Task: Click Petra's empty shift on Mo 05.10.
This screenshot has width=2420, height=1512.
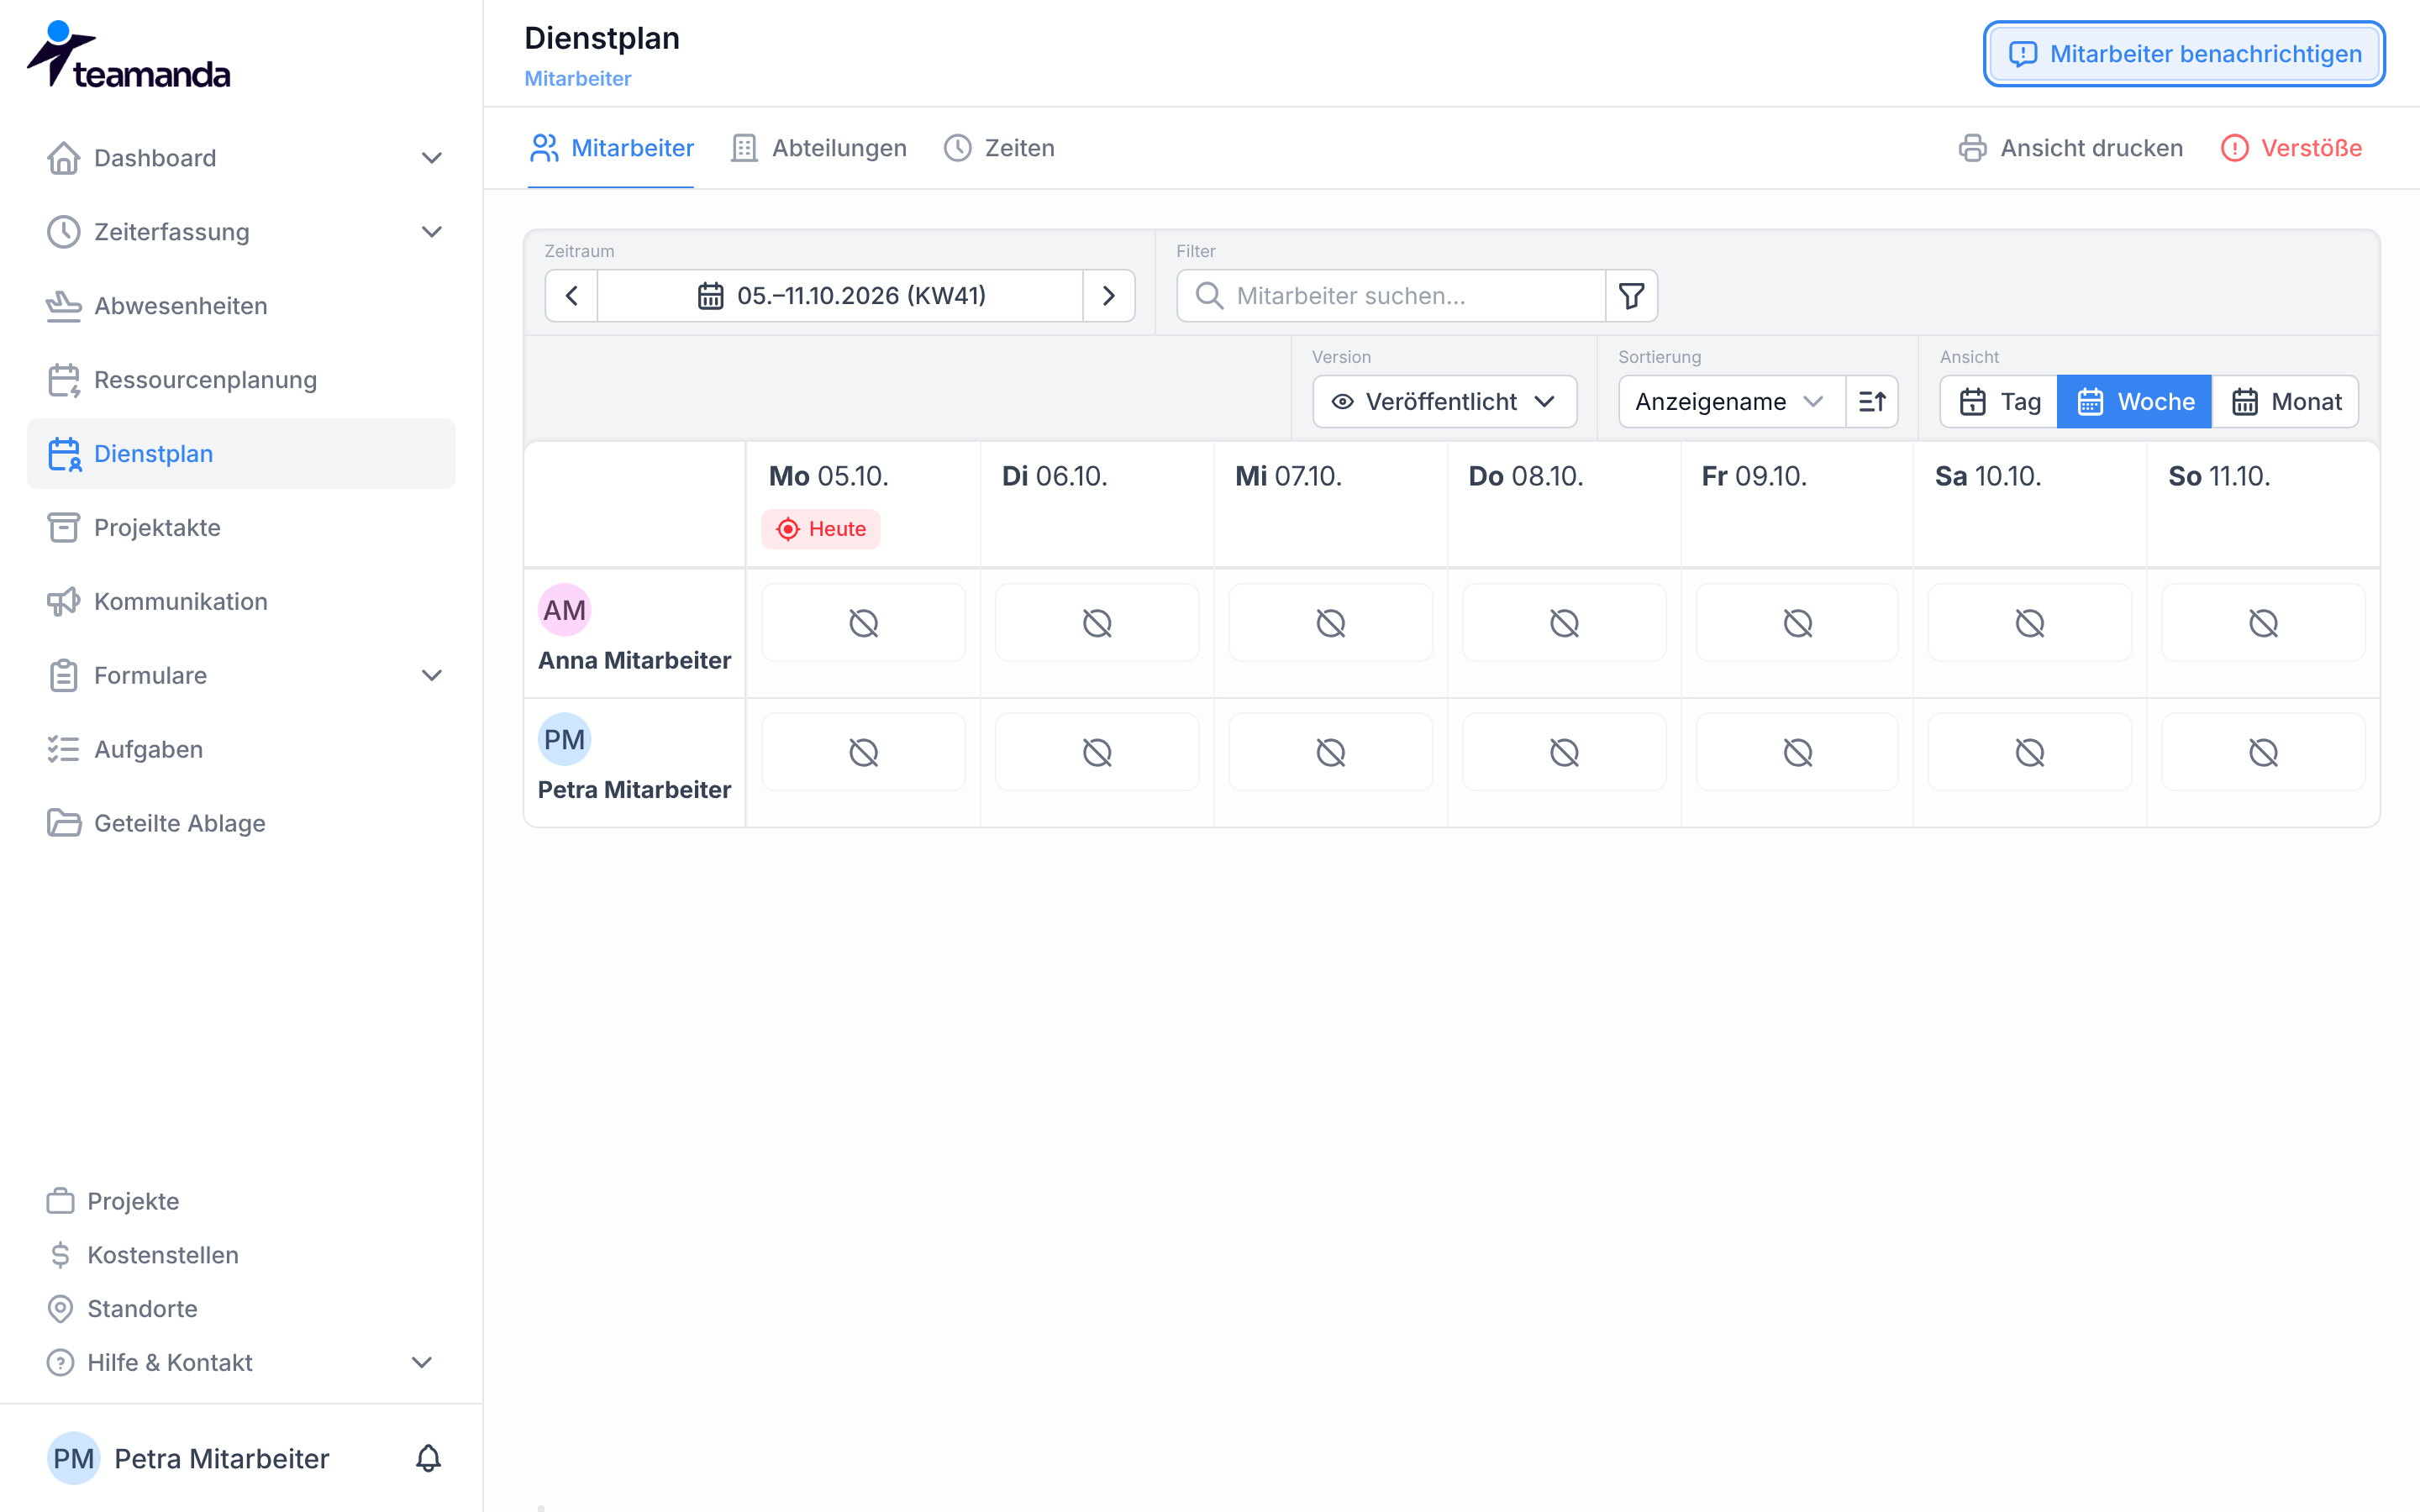Action: point(863,752)
